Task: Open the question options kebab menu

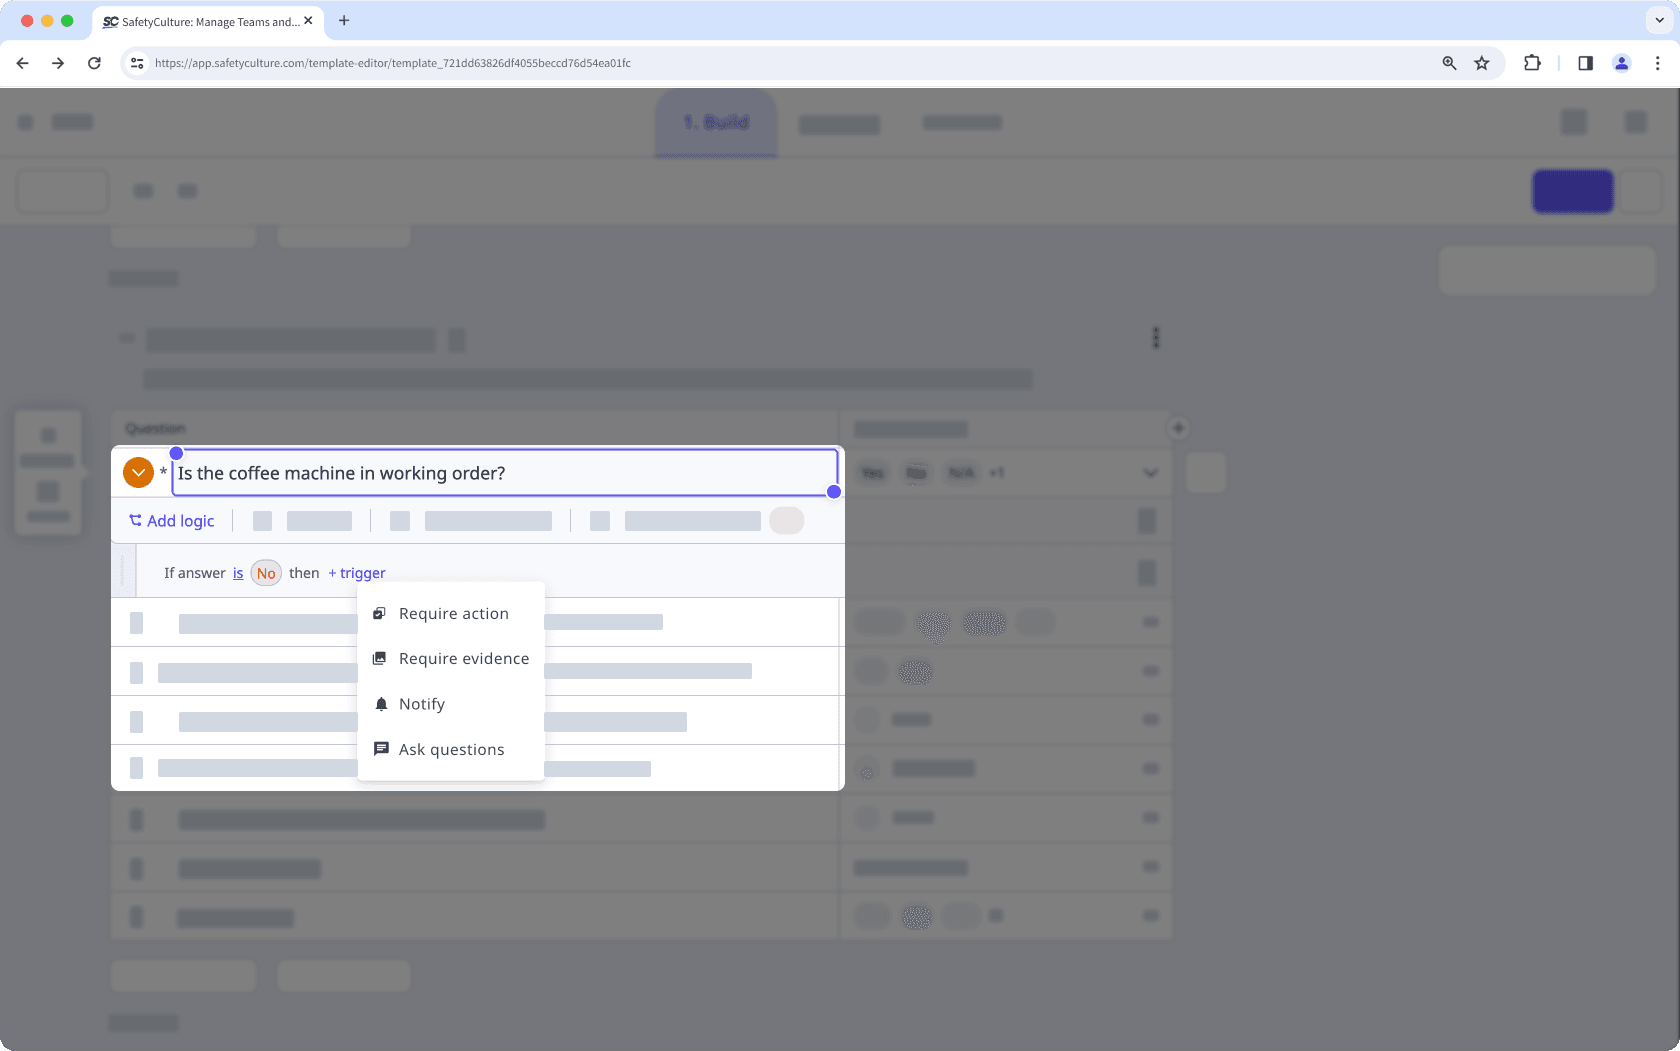Action: click(1155, 338)
